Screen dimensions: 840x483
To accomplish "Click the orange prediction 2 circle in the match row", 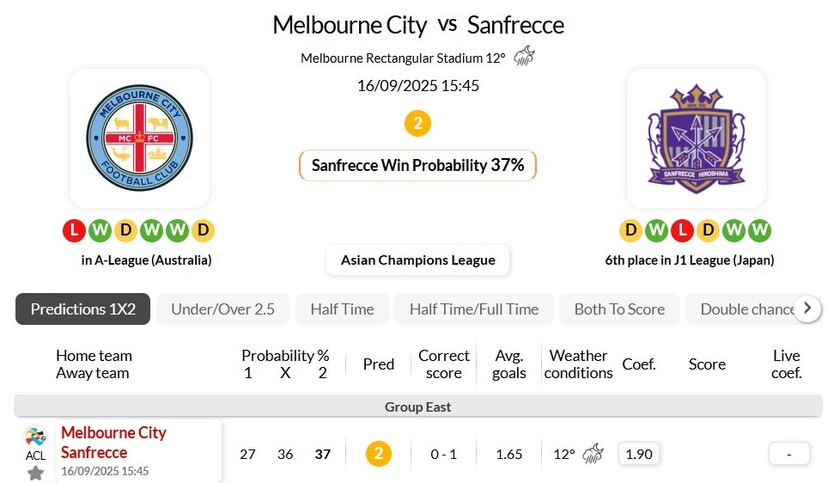I will pyautogui.click(x=378, y=453).
